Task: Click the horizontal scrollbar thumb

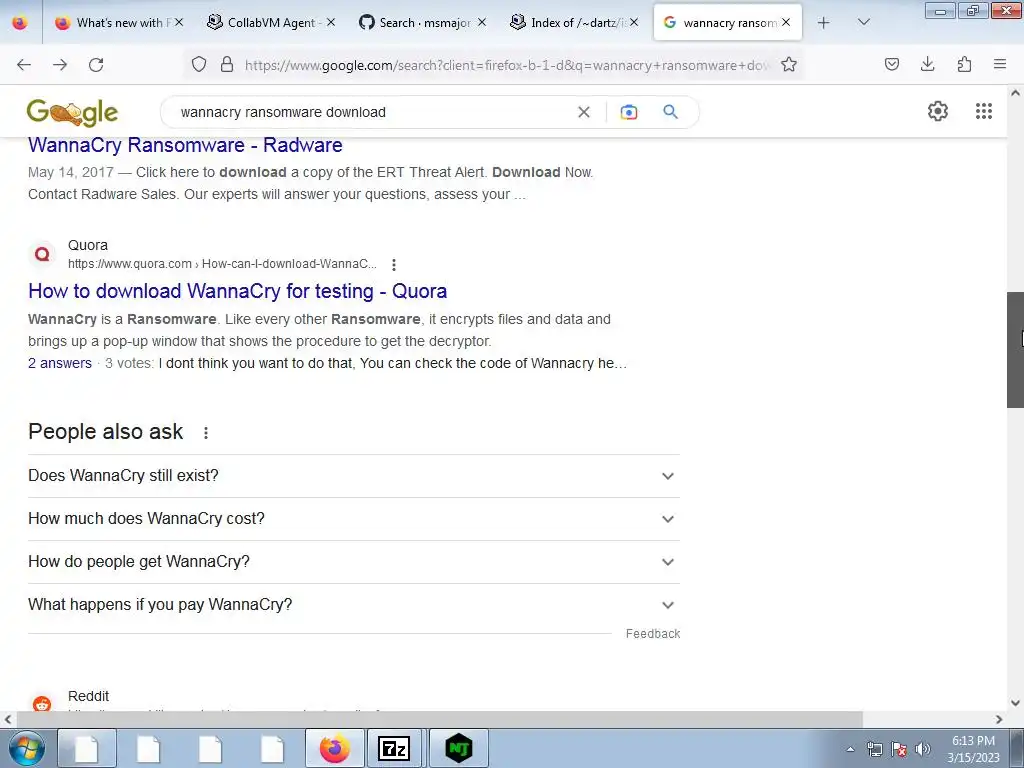Action: pyautogui.click(x=439, y=719)
